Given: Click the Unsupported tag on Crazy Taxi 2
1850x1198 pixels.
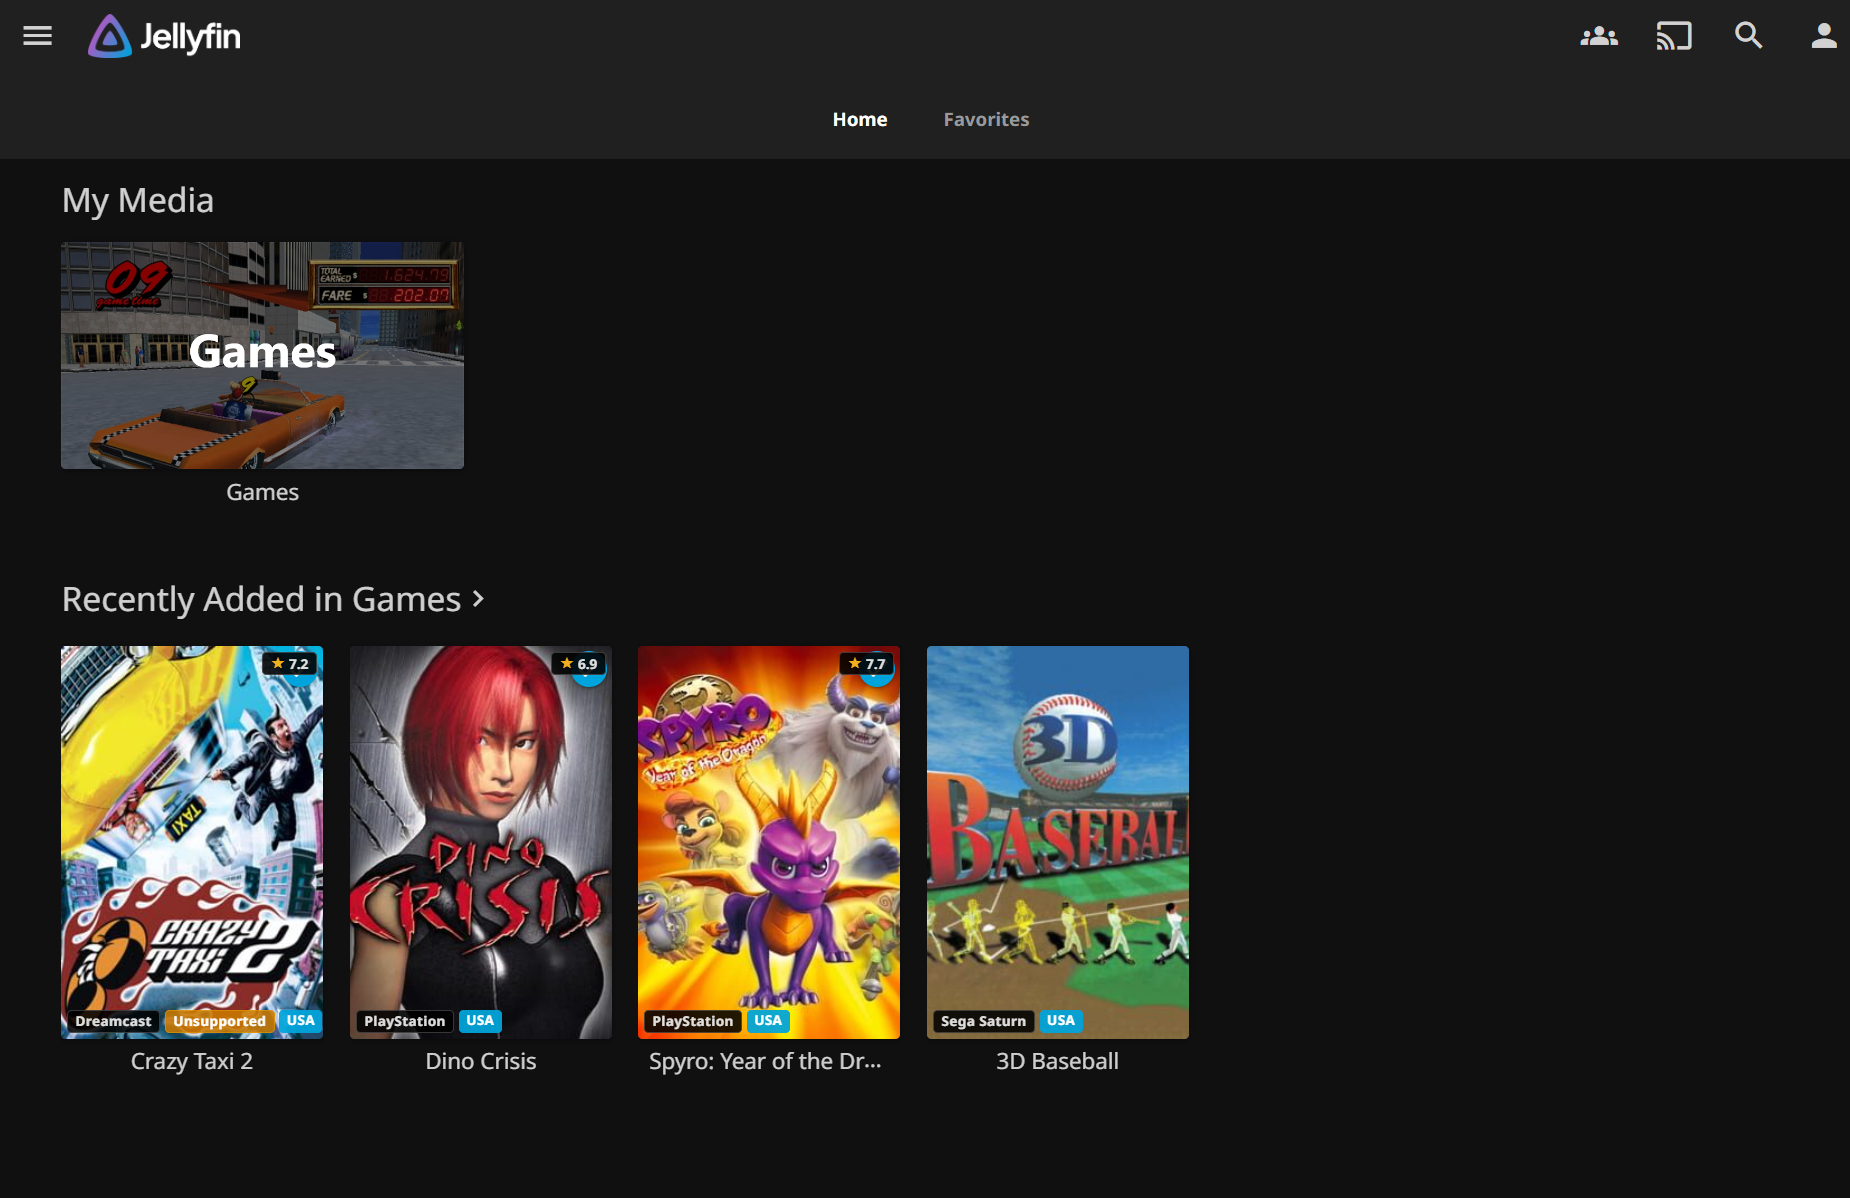Looking at the screenshot, I should pyautogui.click(x=219, y=1021).
